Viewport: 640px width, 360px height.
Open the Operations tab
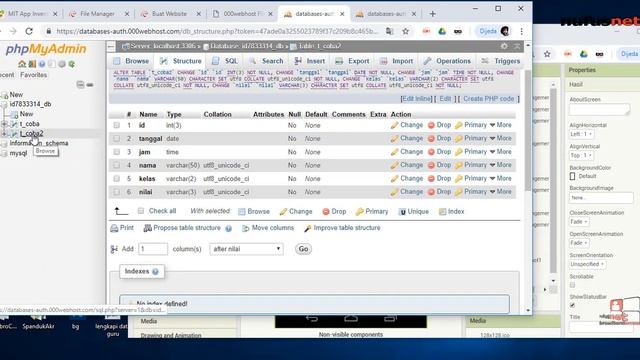[x=447, y=61]
